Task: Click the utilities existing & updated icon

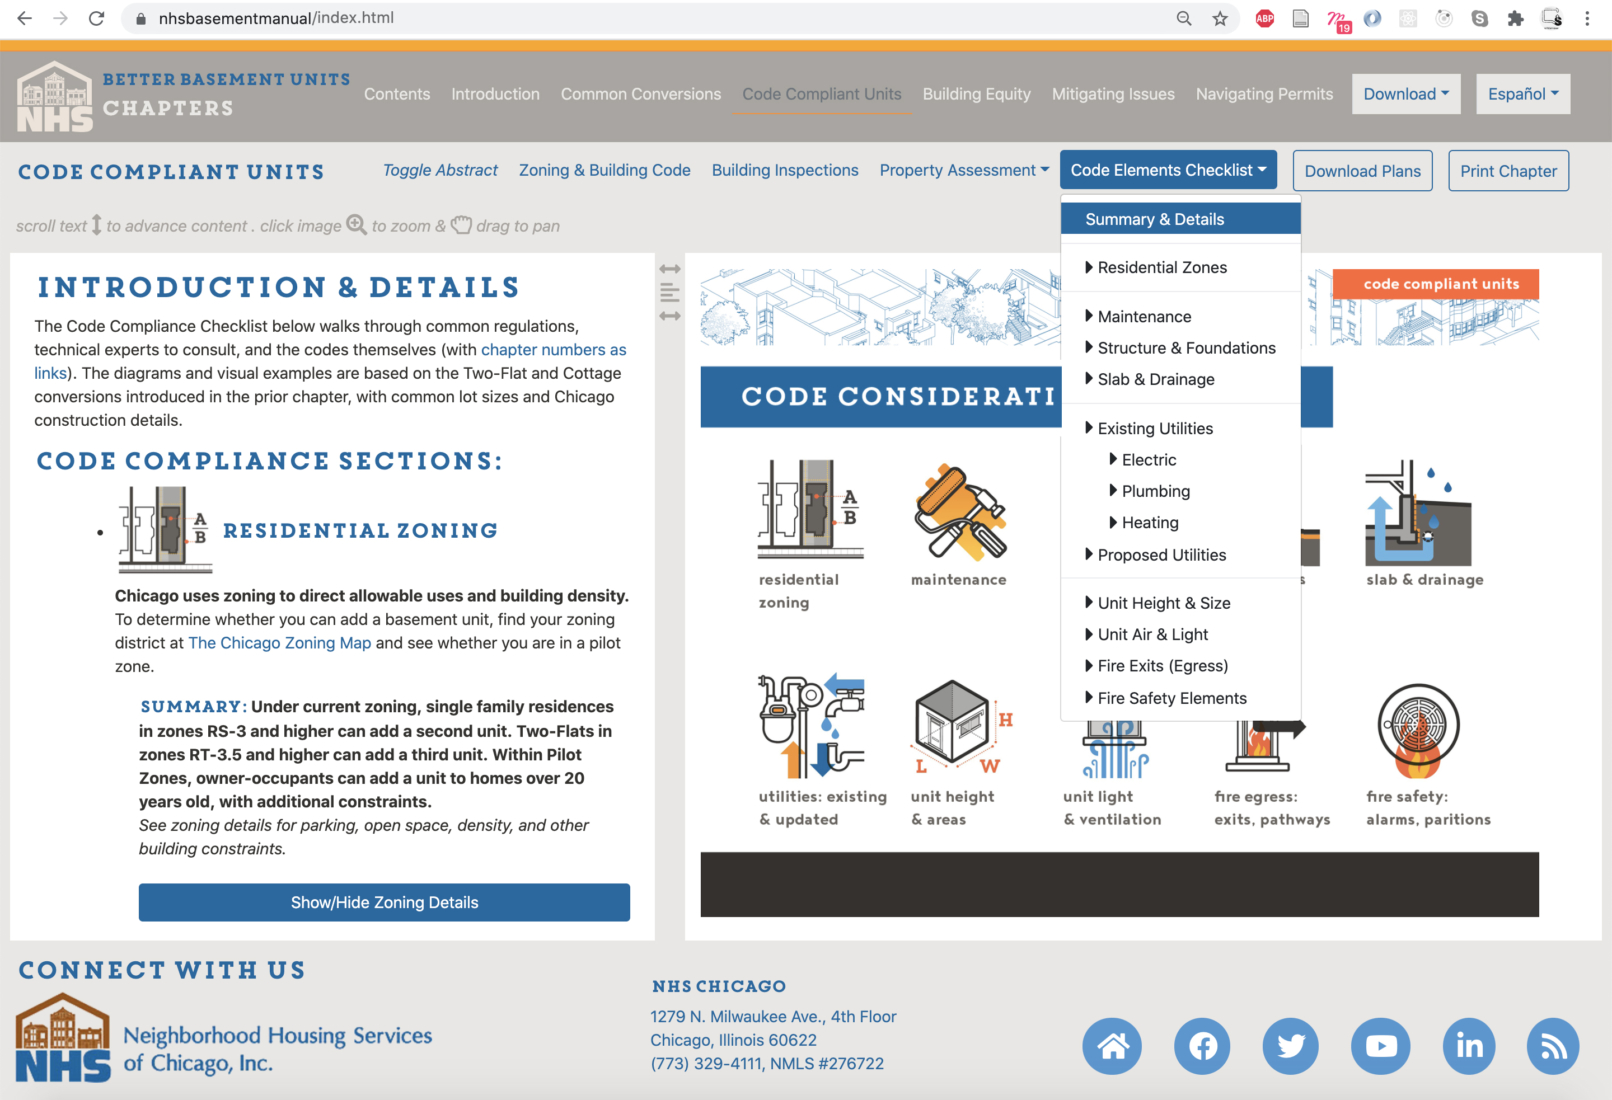Action: 810,727
